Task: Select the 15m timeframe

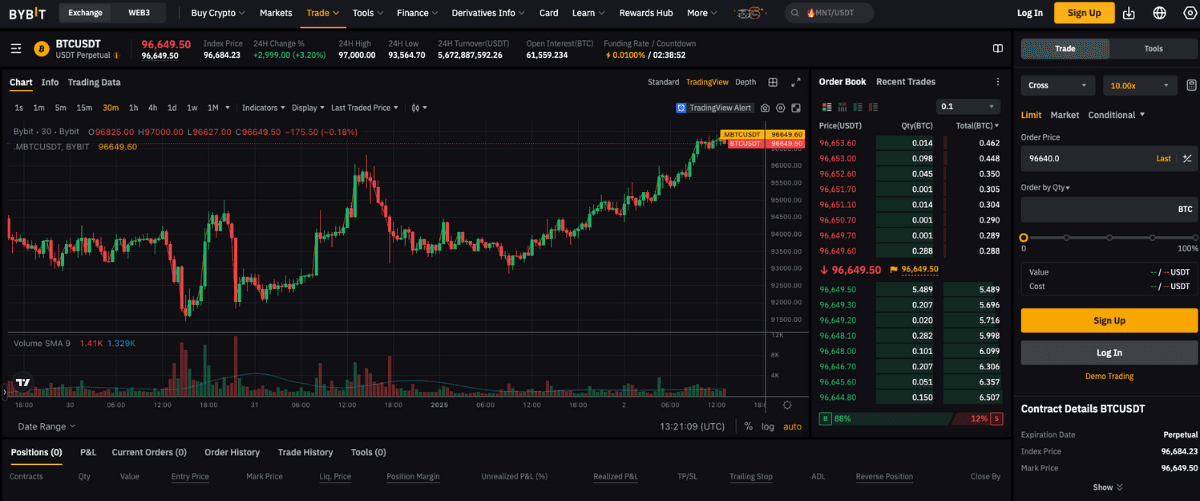Action: pyautogui.click(x=84, y=107)
